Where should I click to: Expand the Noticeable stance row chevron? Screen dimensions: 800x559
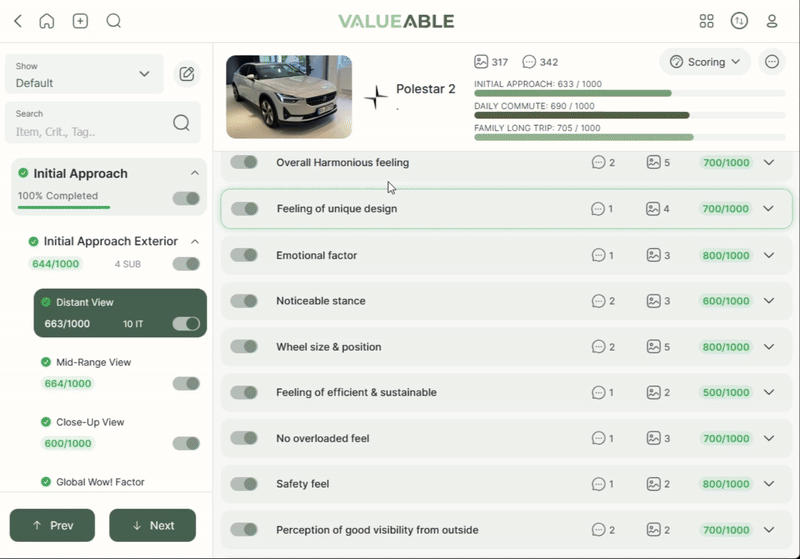[769, 301]
